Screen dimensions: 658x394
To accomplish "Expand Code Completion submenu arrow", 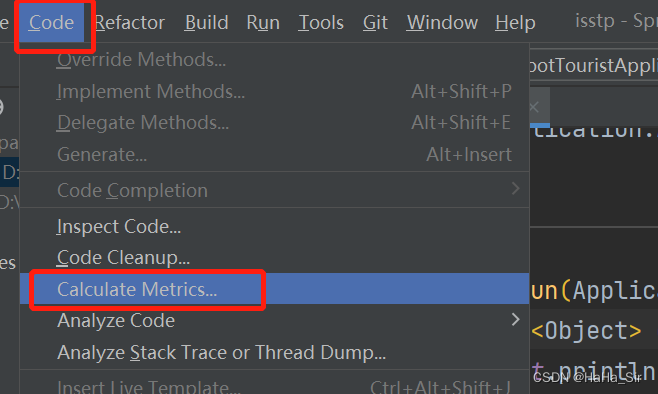I will (516, 189).
